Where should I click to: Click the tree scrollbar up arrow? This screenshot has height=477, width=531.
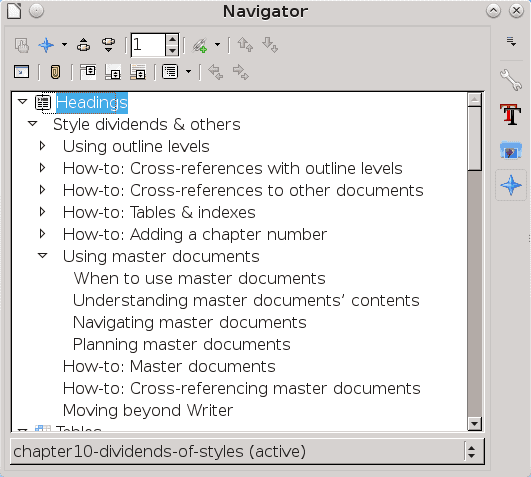point(474,100)
